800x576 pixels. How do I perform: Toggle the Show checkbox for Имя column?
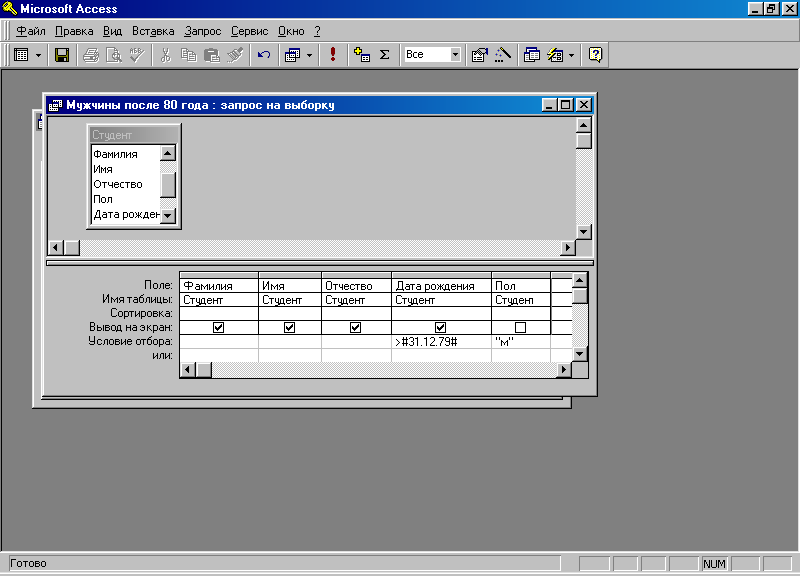pos(289,328)
